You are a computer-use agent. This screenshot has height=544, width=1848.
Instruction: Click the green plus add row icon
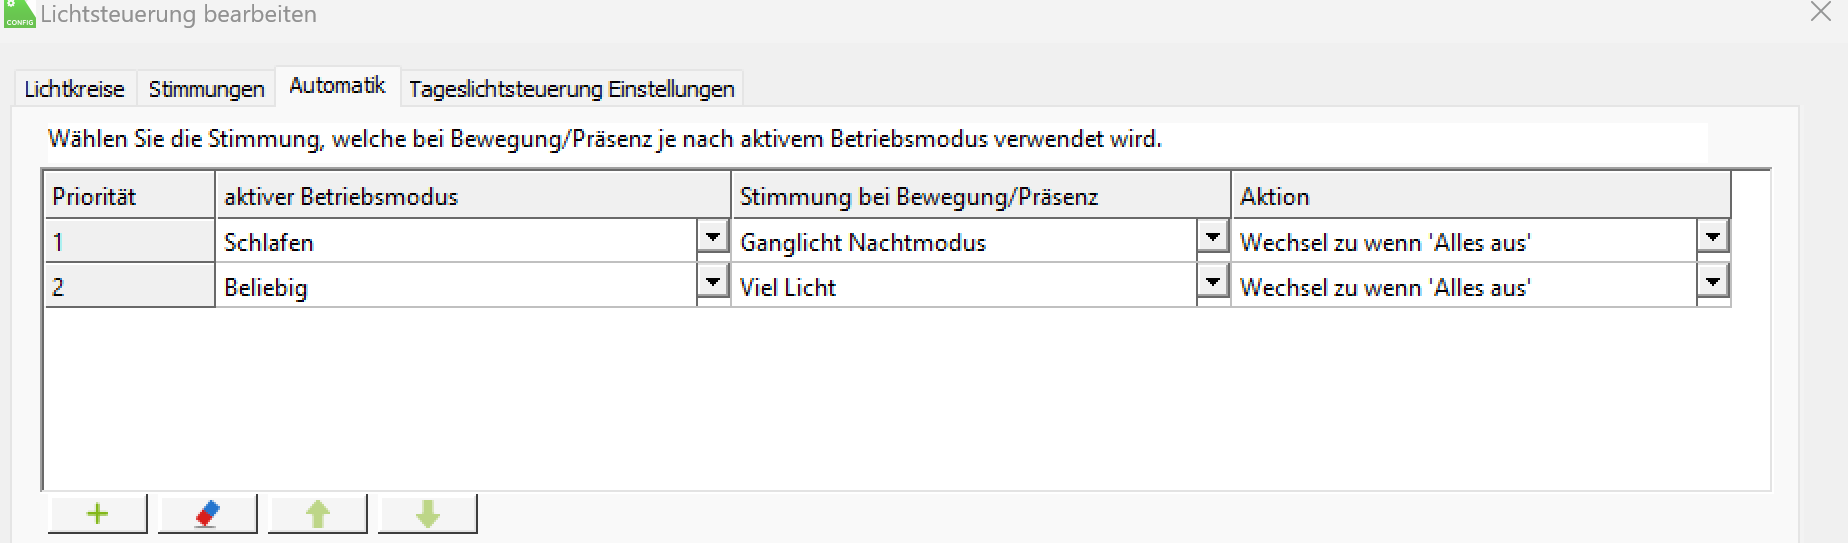click(97, 514)
